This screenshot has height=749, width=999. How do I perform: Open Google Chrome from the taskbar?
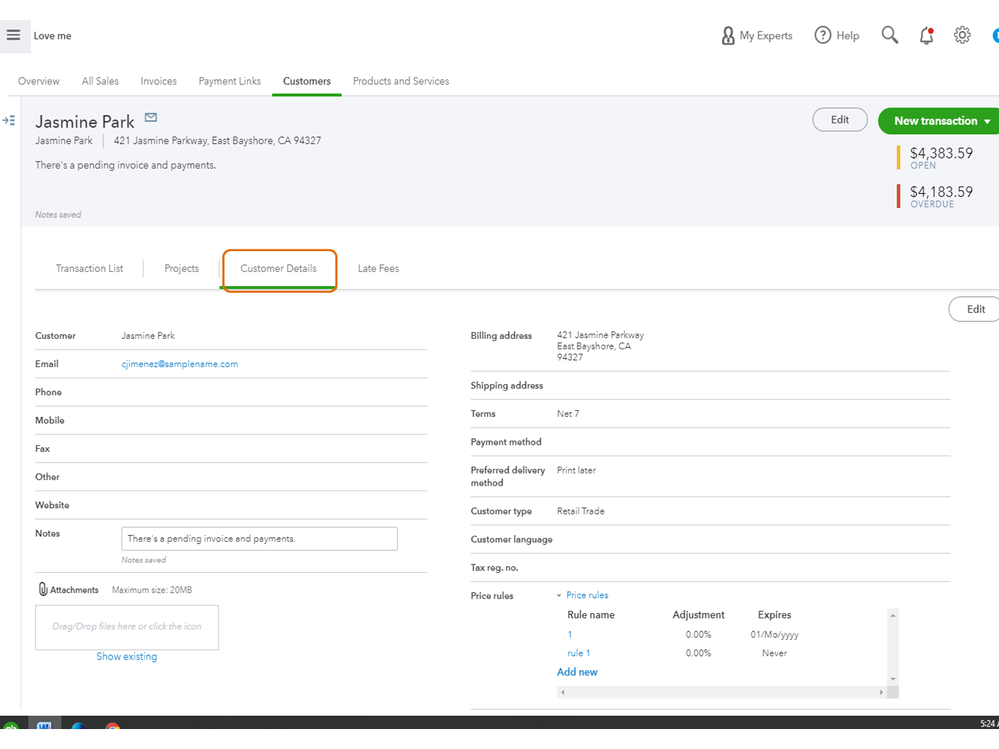(112, 727)
